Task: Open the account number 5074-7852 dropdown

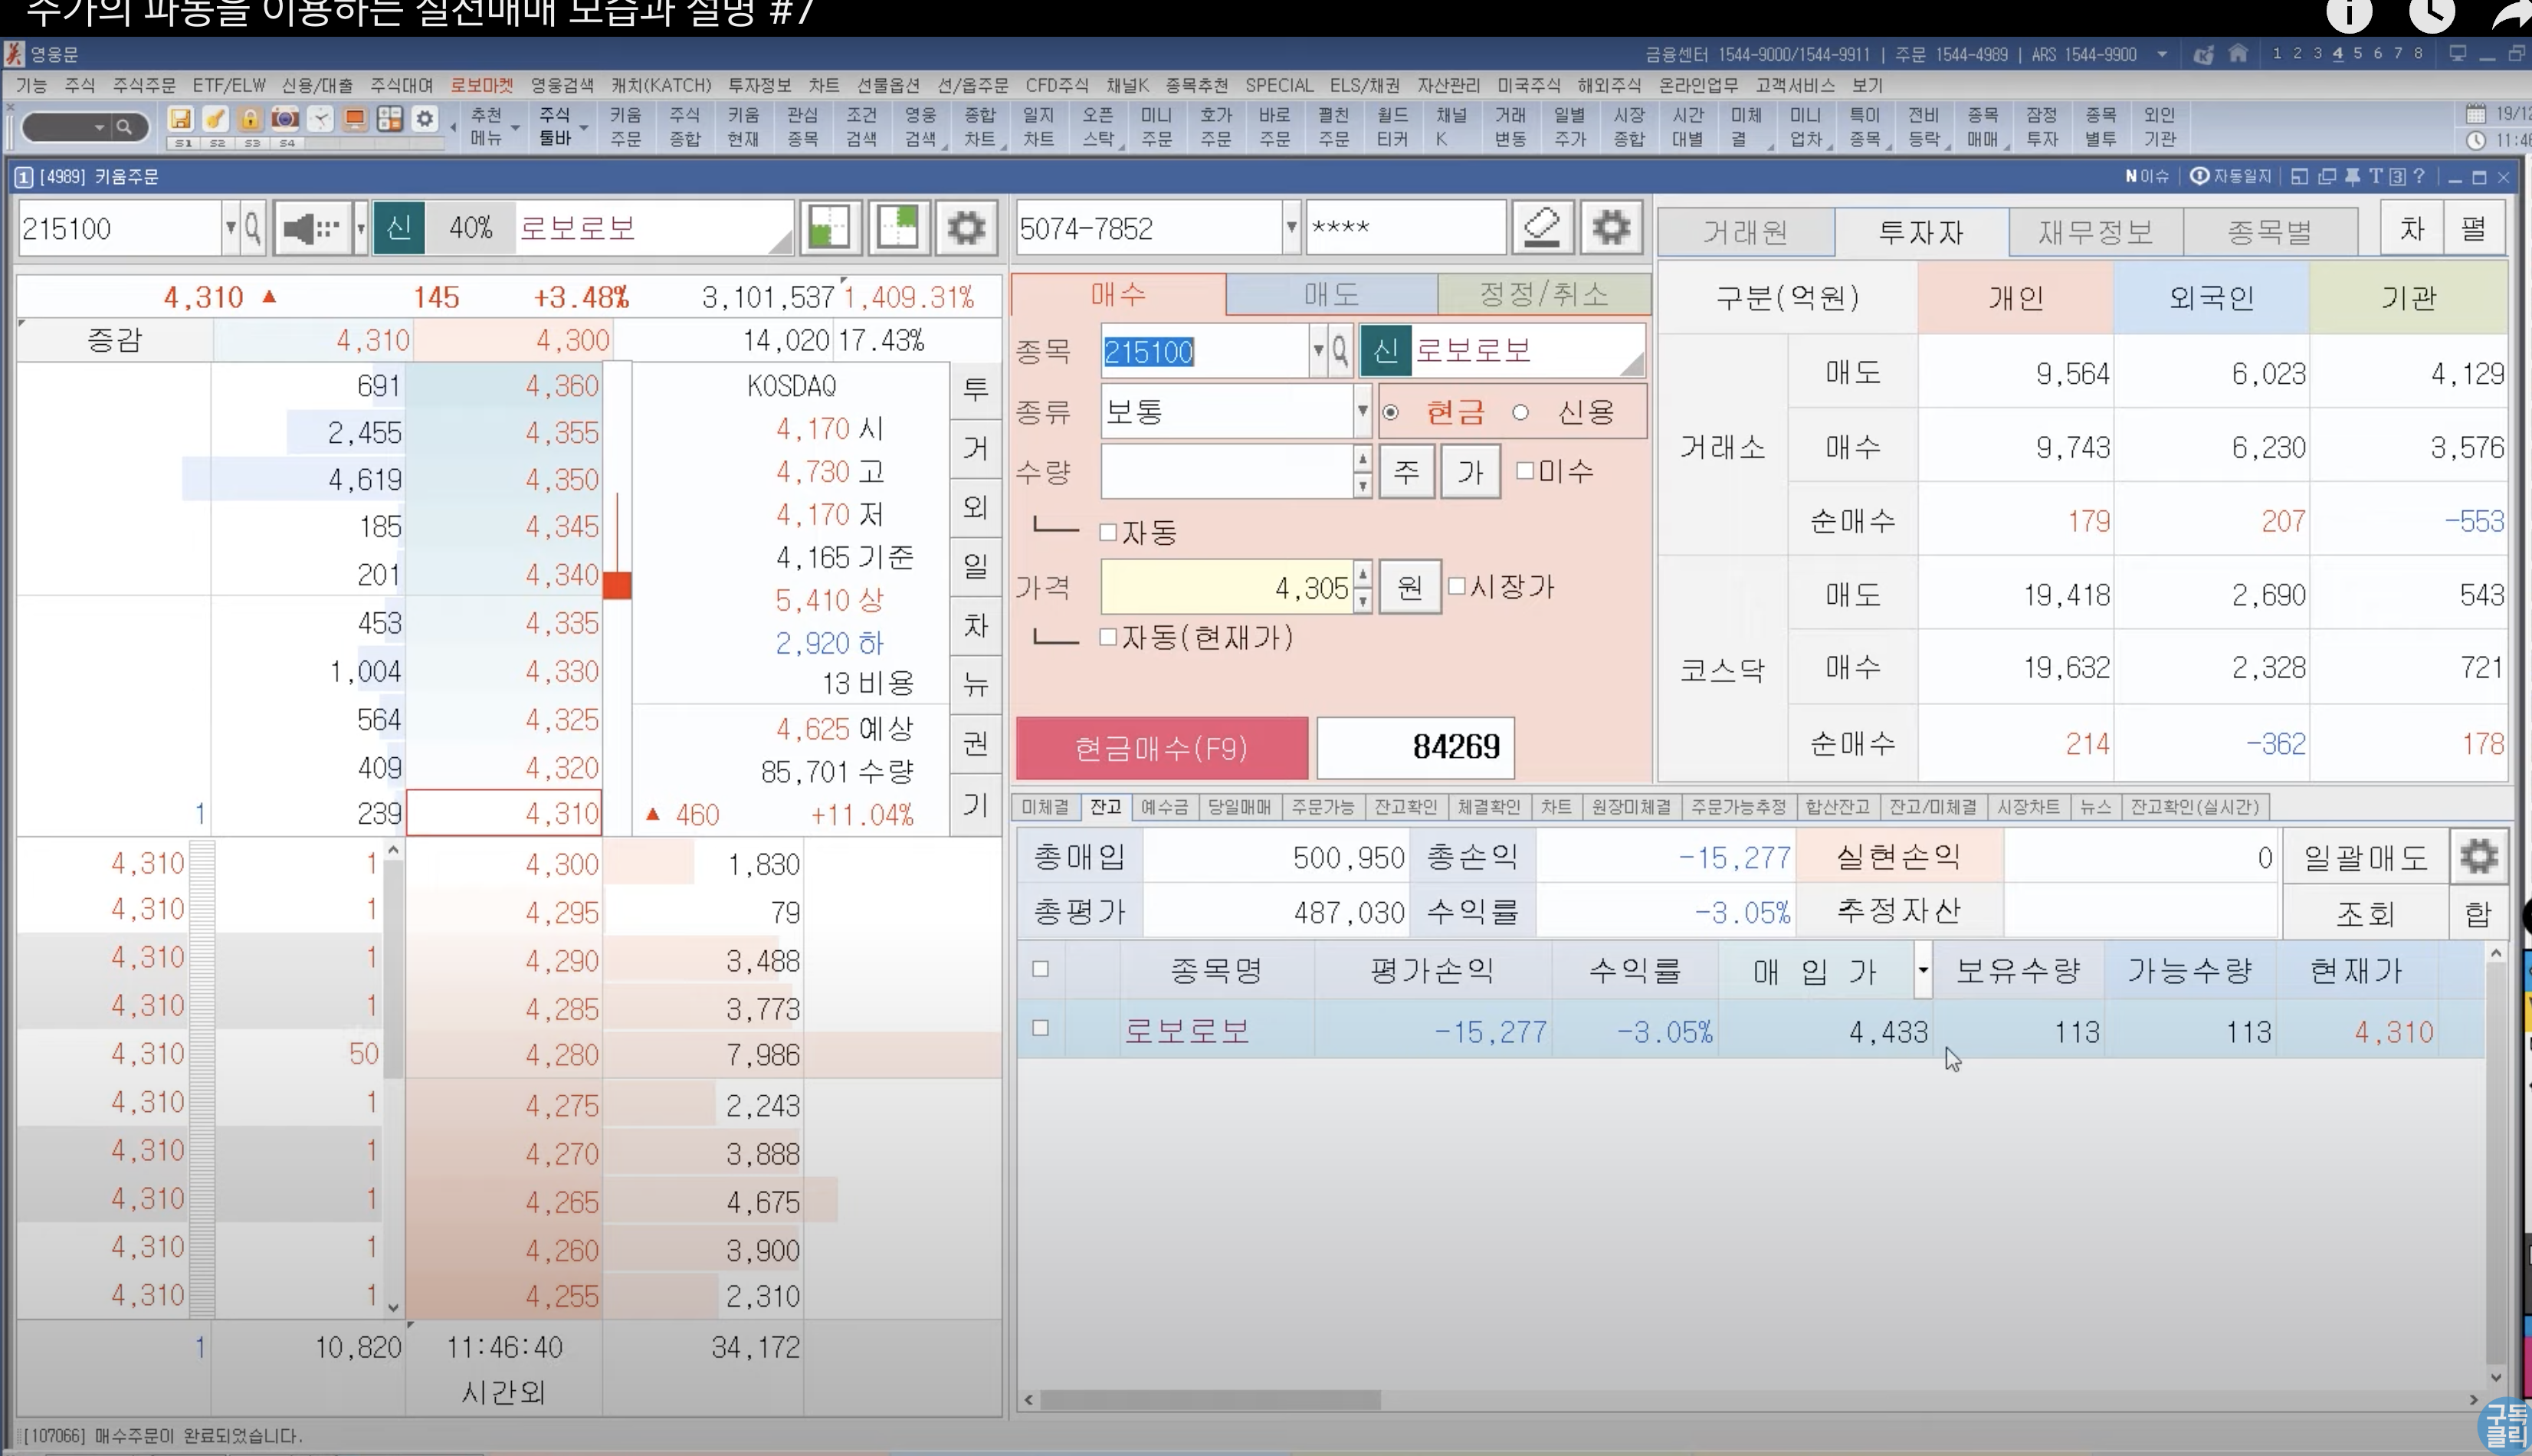Action: [x=1291, y=228]
